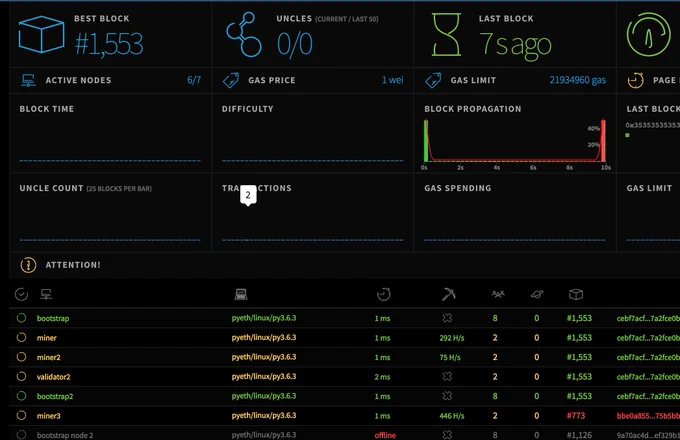
Task: Click the green square under Last Blocks Miners
Action: (627, 135)
